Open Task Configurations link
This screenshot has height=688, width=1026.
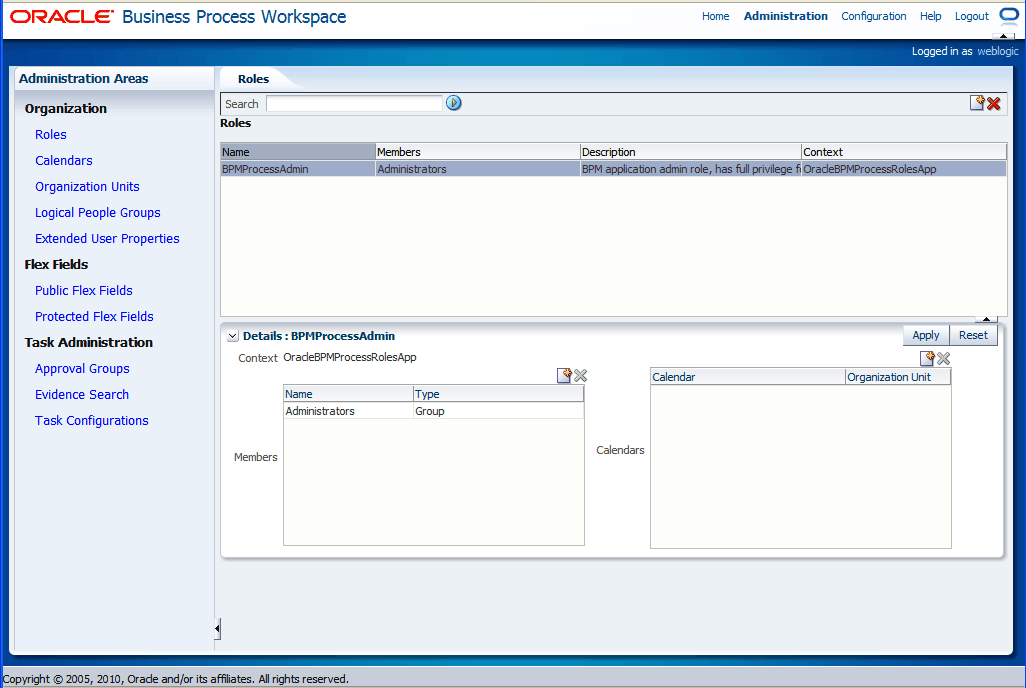92,421
